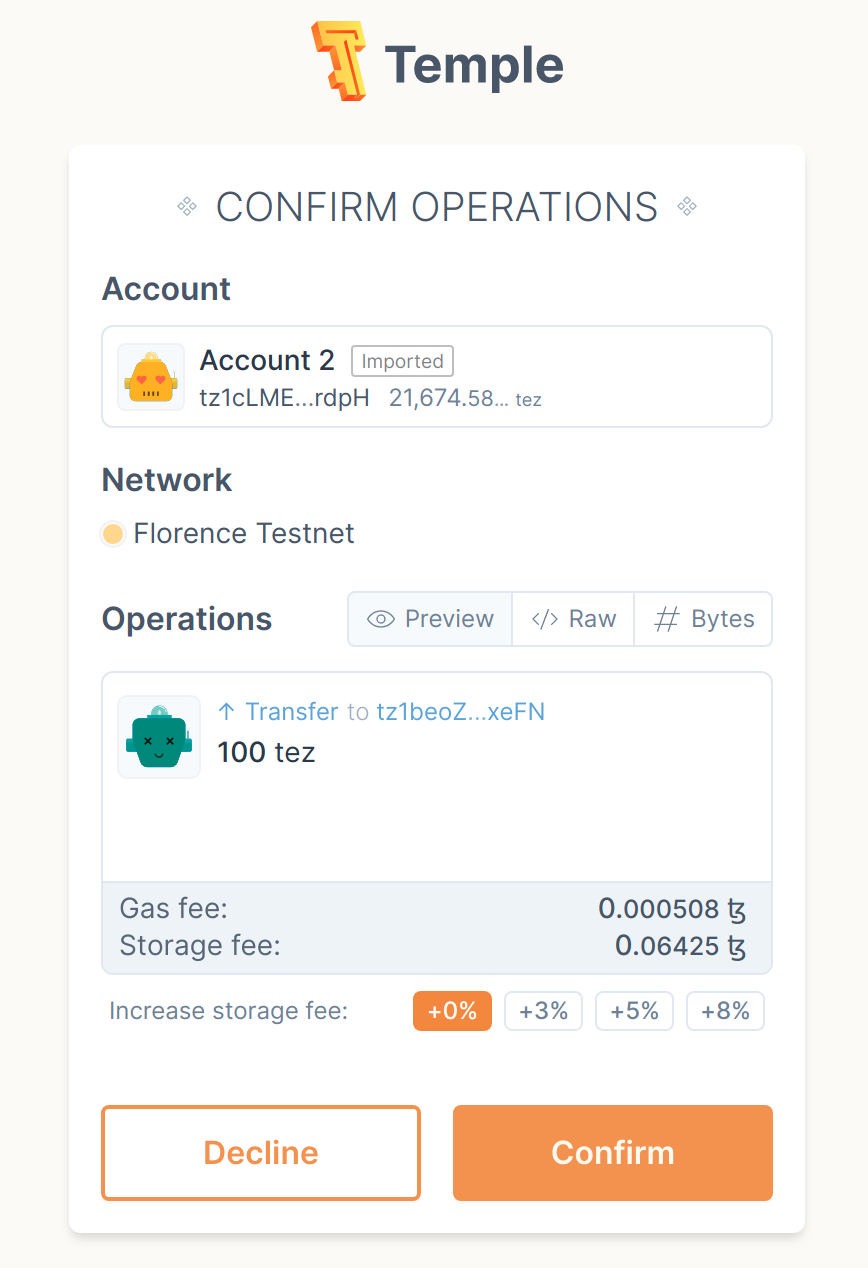Open the Bytes tab
Image resolution: width=868 pixels, height=1268 pixels.
coord(703,619)
